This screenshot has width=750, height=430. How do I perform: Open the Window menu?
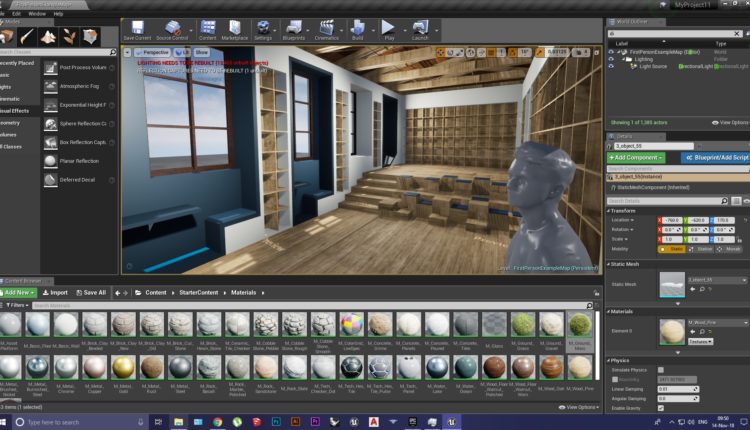tap(37, 14)
